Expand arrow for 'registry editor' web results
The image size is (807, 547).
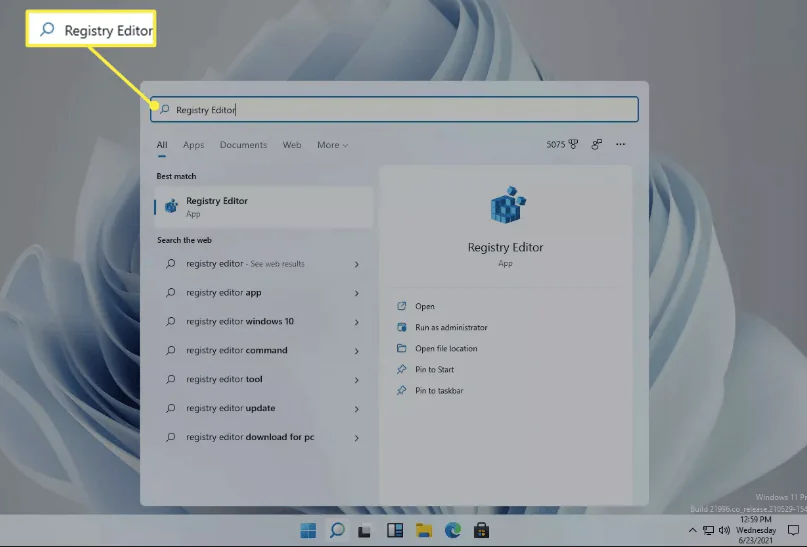[x=357, y=264]
